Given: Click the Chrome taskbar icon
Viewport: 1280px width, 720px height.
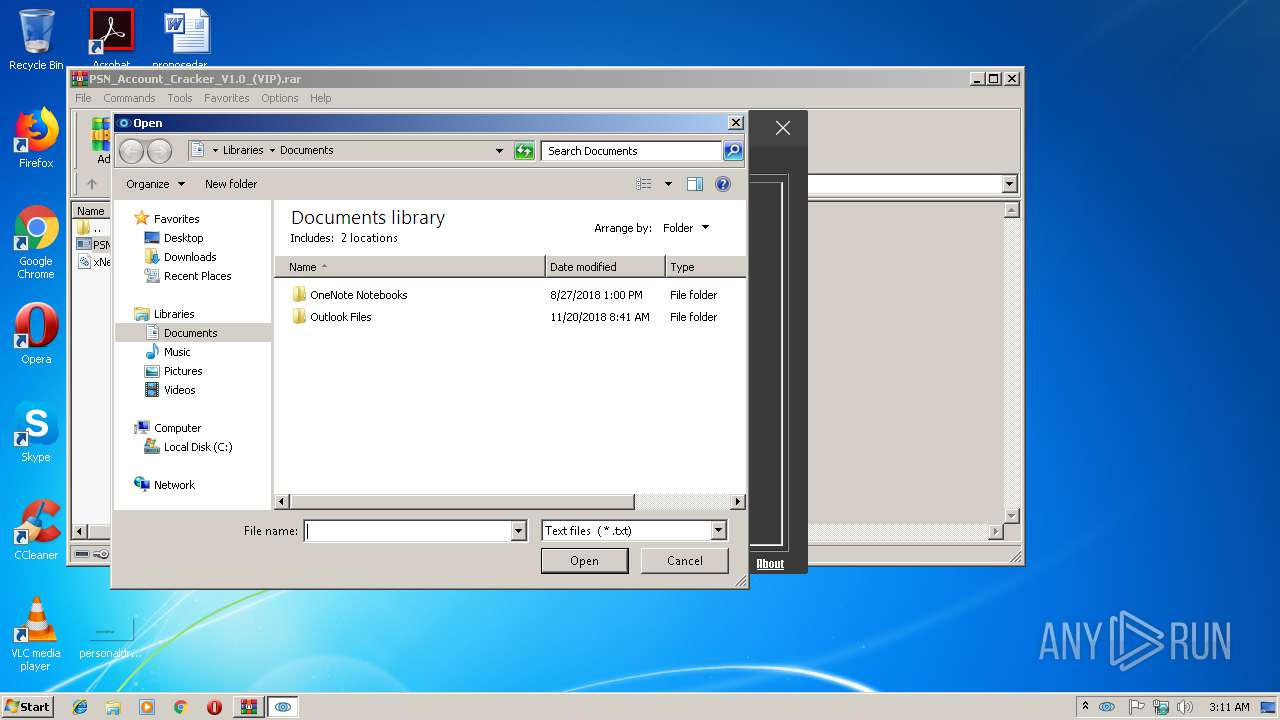Looking at the screenshot, I should coord(180,707).
